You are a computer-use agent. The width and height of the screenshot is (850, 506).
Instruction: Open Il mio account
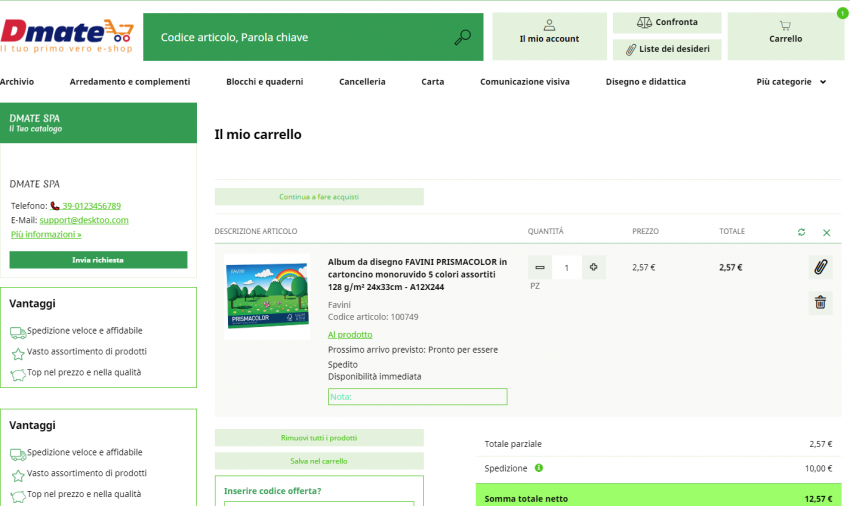point(549,36)
